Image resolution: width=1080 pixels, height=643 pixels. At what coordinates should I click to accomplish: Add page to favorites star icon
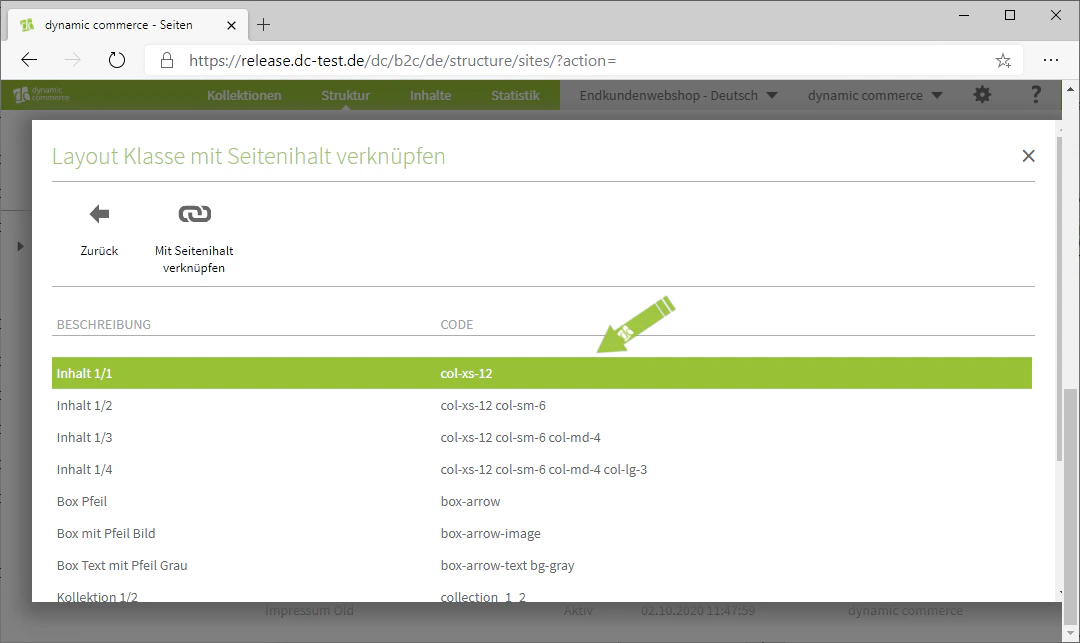[x=1003, y=61]
